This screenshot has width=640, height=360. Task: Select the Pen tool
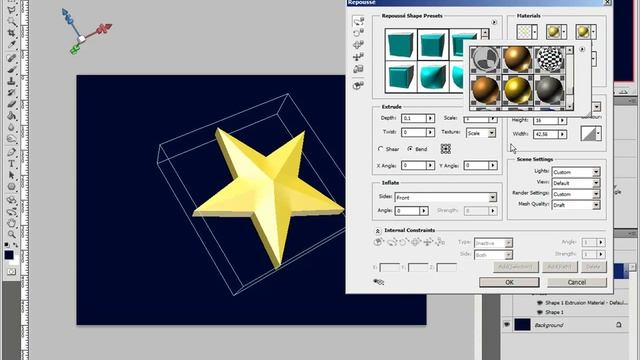(11, 153)
